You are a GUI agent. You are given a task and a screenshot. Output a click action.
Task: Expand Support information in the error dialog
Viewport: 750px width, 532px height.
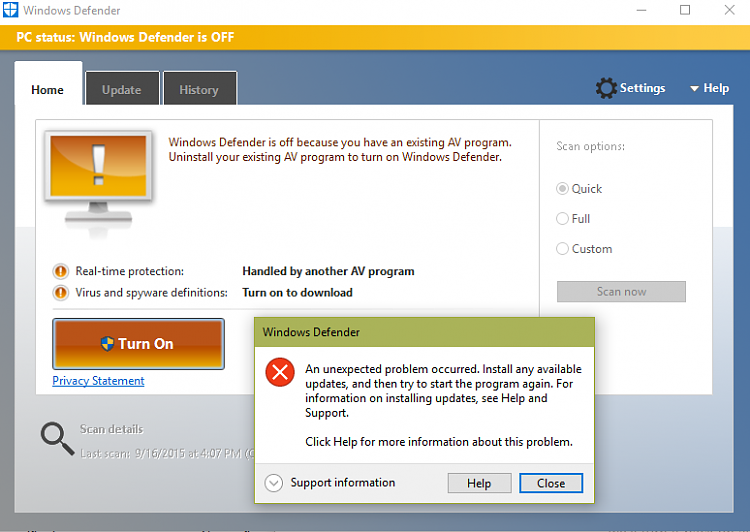click(274, 483)
